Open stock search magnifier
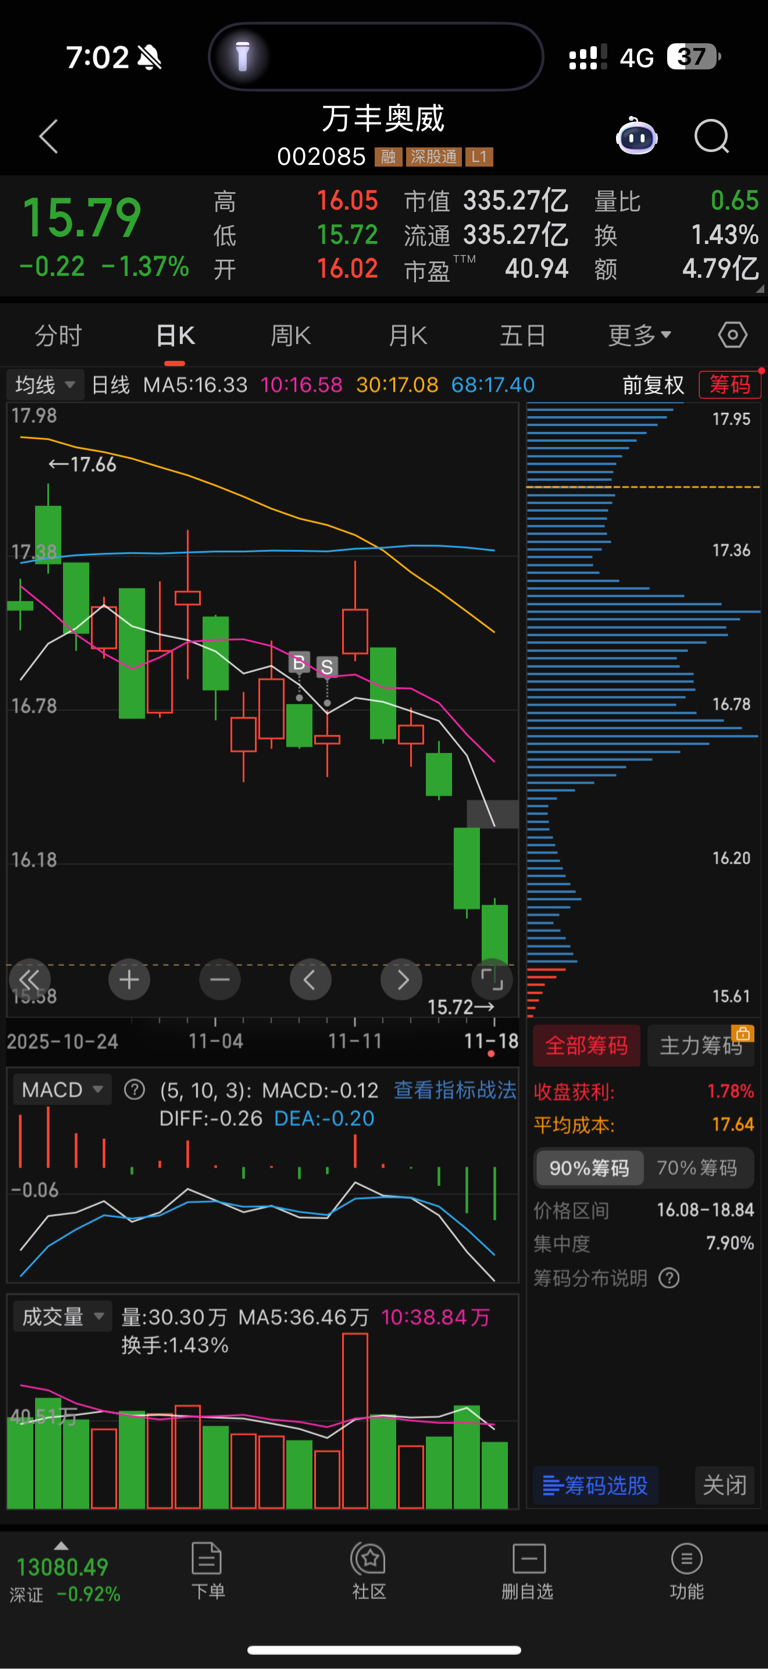 (x=712, y=136)
